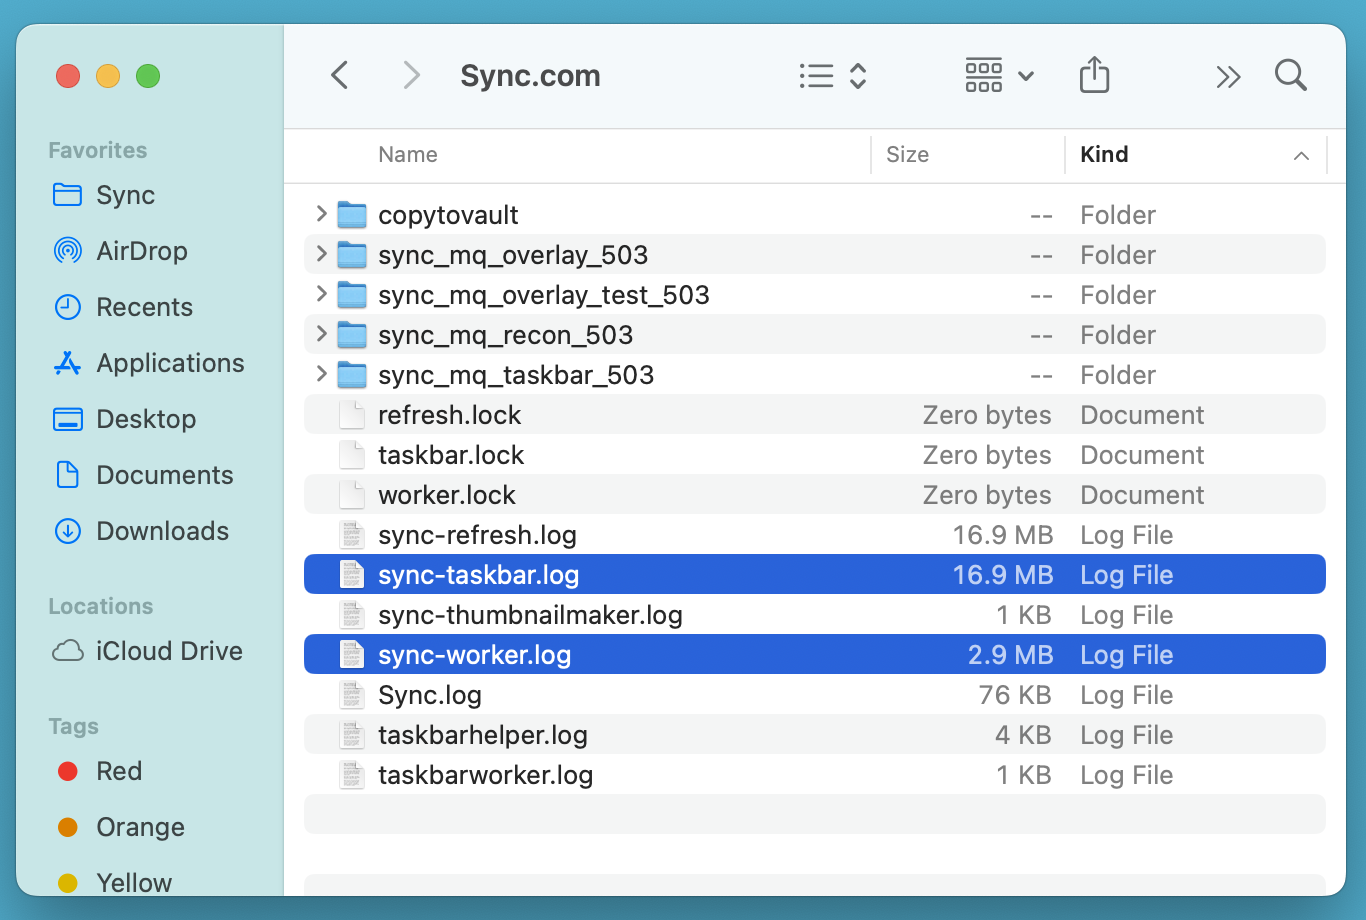Open AirDrop in the sidebar
Screen dimensions: 1366x920
click(141, 251)
